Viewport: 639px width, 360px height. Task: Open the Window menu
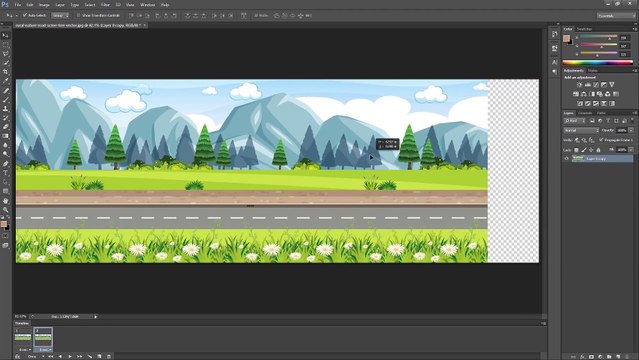pyautogui.click(x=147, y=5)
